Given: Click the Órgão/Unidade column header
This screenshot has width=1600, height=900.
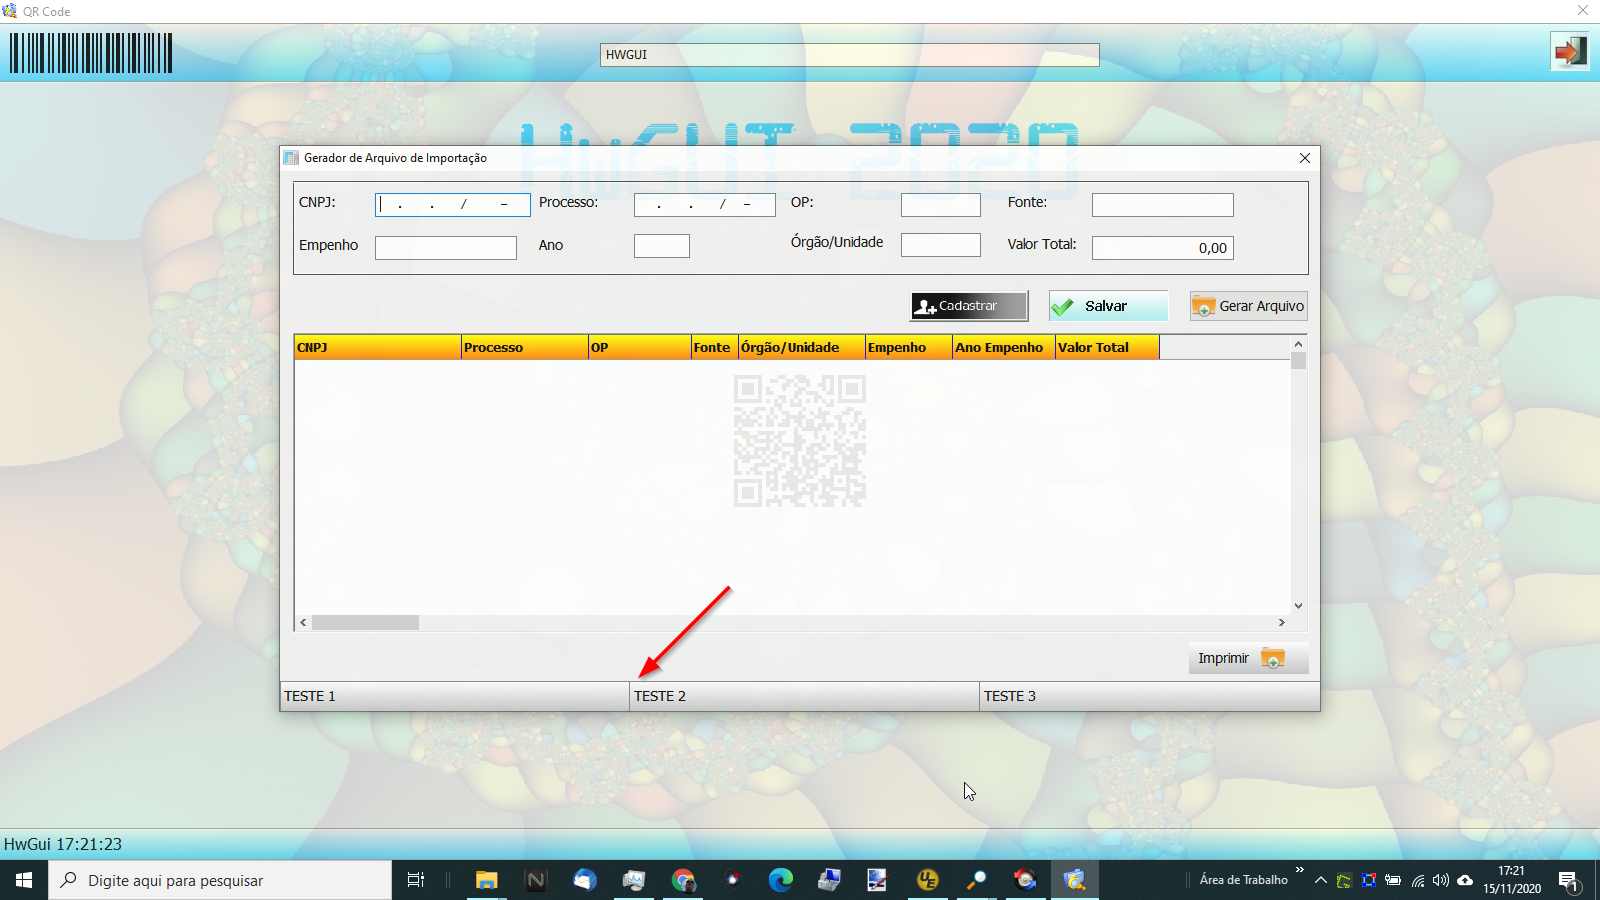Looking at the screenshot, I should [x=802, y=347].
